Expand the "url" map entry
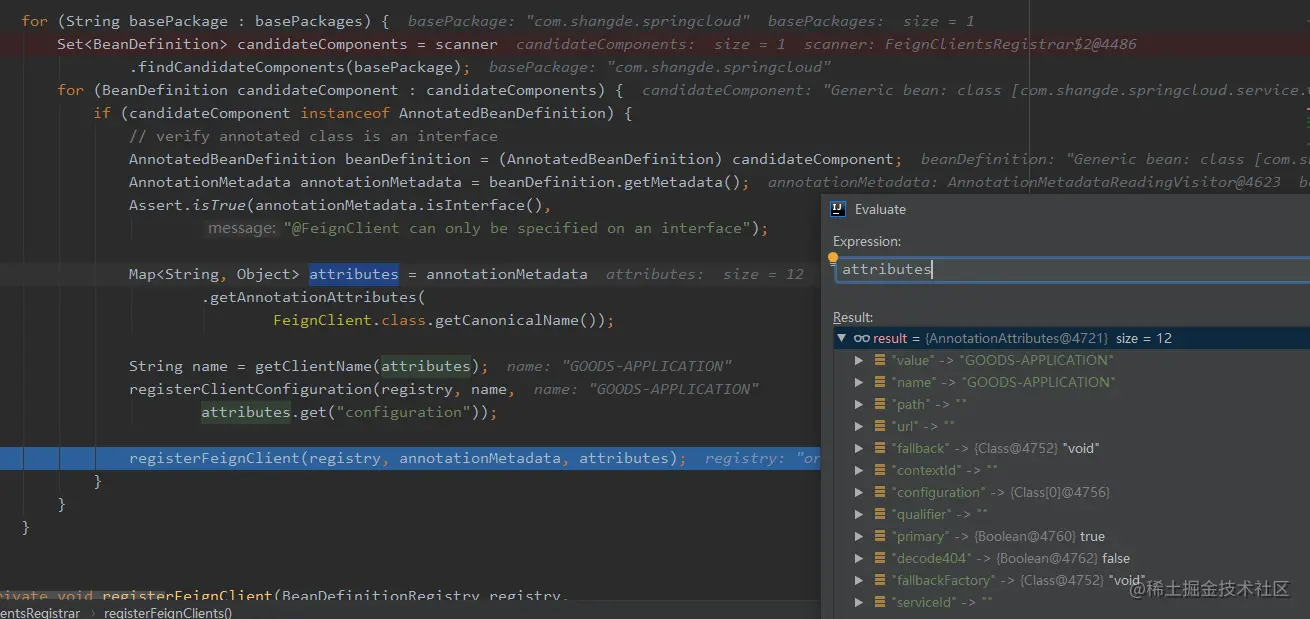The image size is (1310, 619). [x=859, y=426]
